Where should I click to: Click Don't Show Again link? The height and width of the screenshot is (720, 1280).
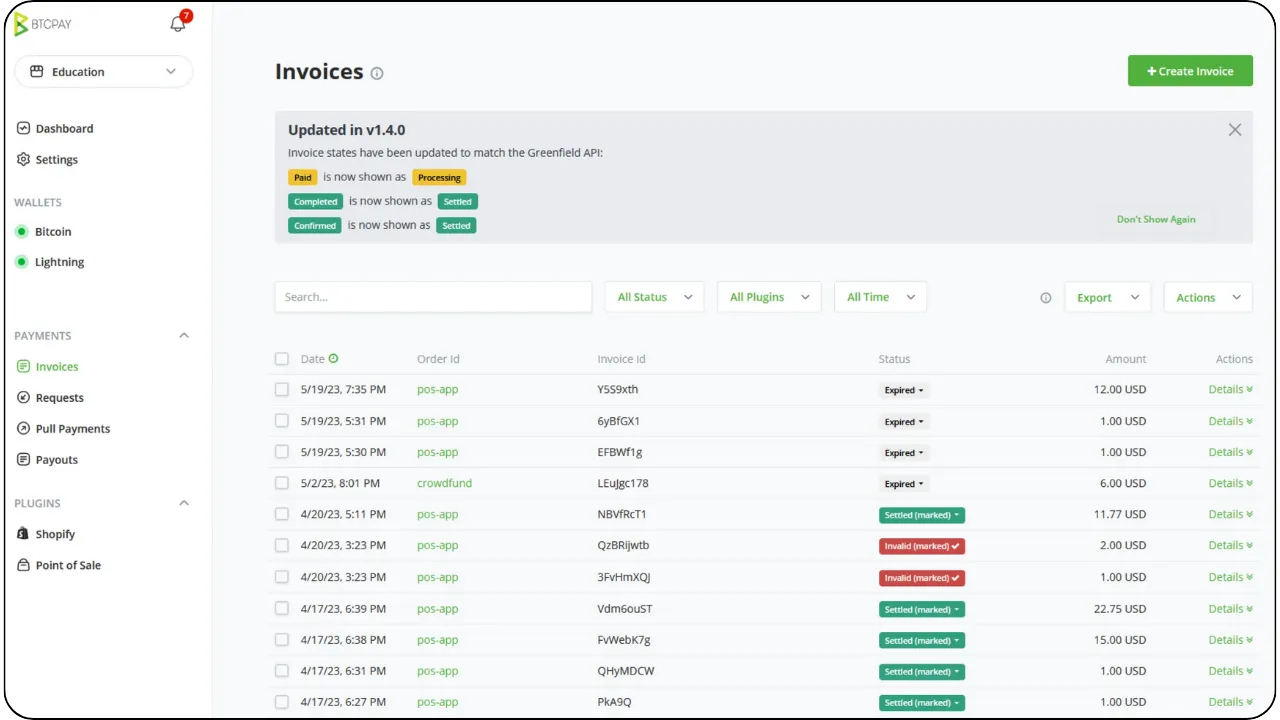point(1155,220)
